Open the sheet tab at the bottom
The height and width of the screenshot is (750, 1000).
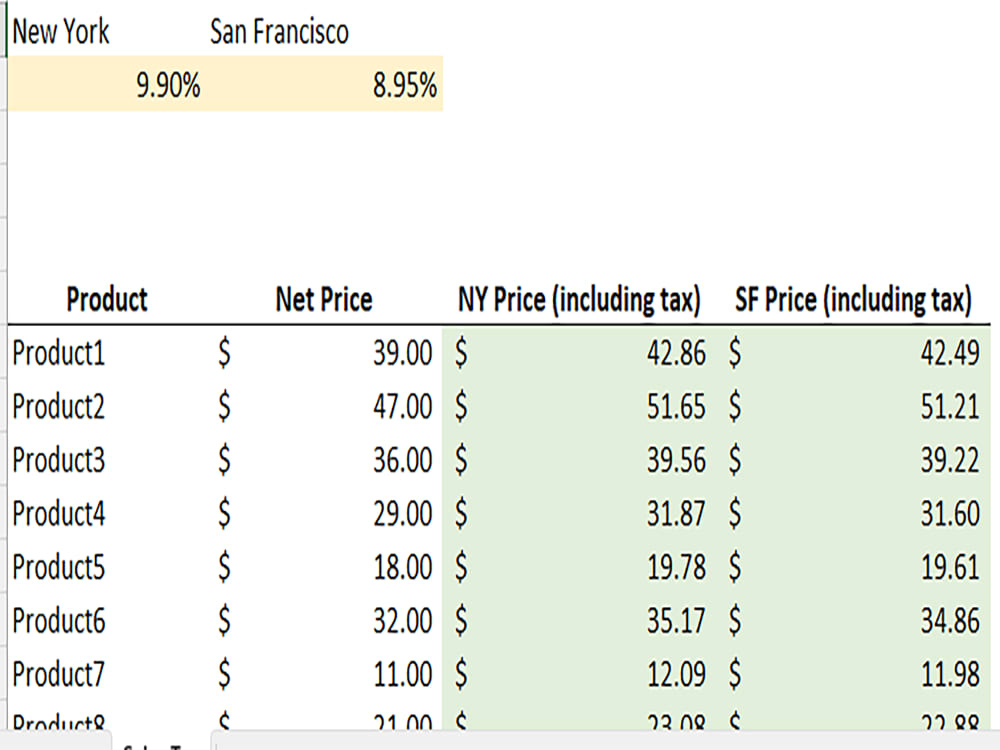coord(160,744)
